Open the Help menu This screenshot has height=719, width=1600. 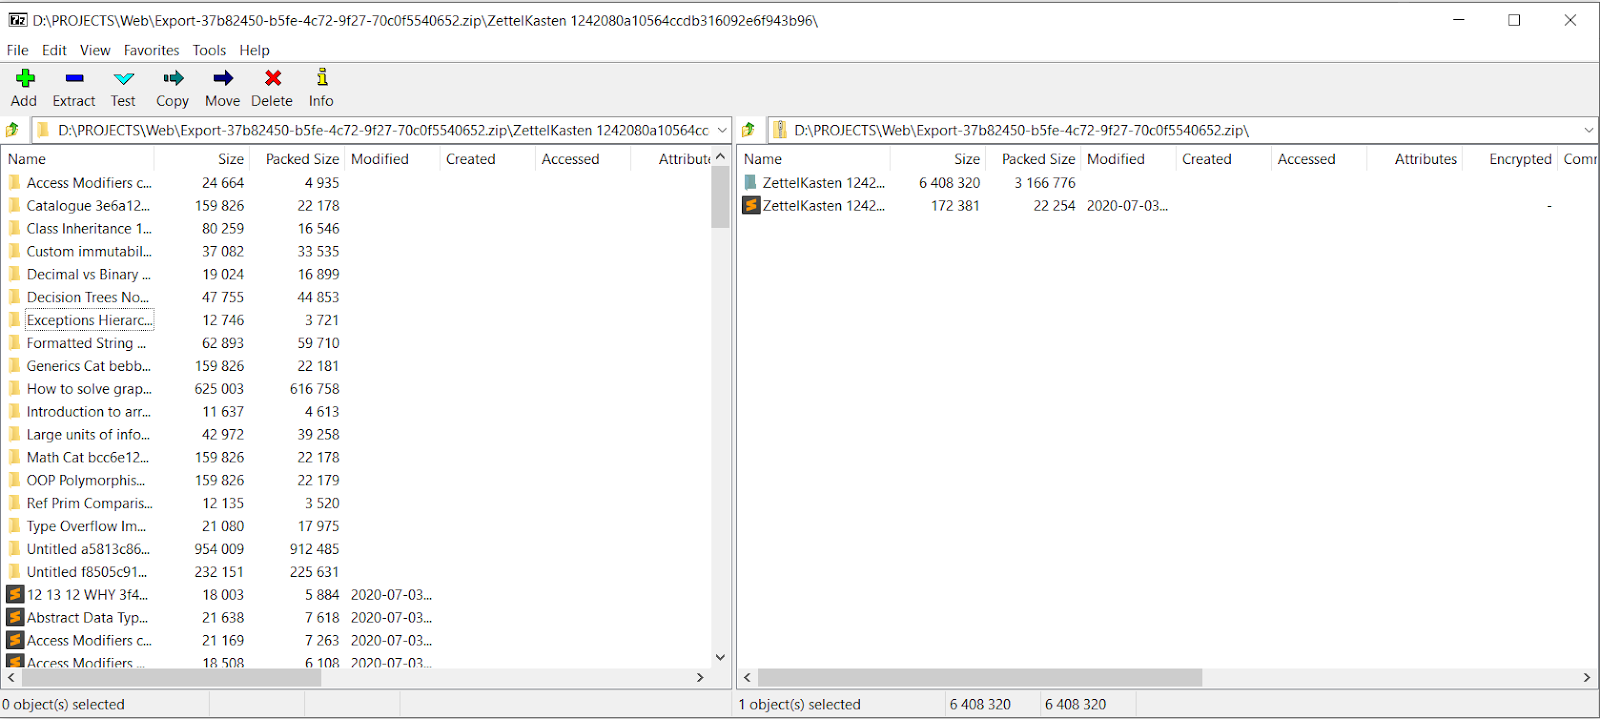coord(254,50)
